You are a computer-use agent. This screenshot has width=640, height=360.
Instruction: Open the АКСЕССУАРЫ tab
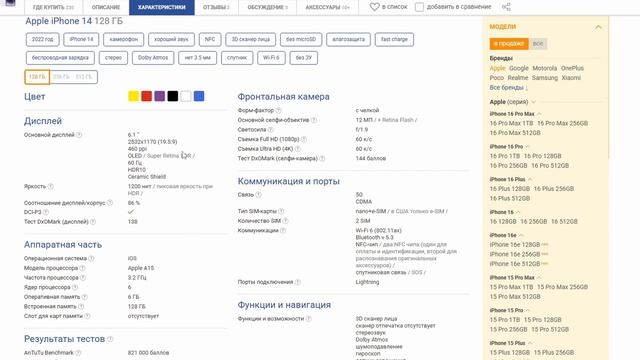pos(327,7)
